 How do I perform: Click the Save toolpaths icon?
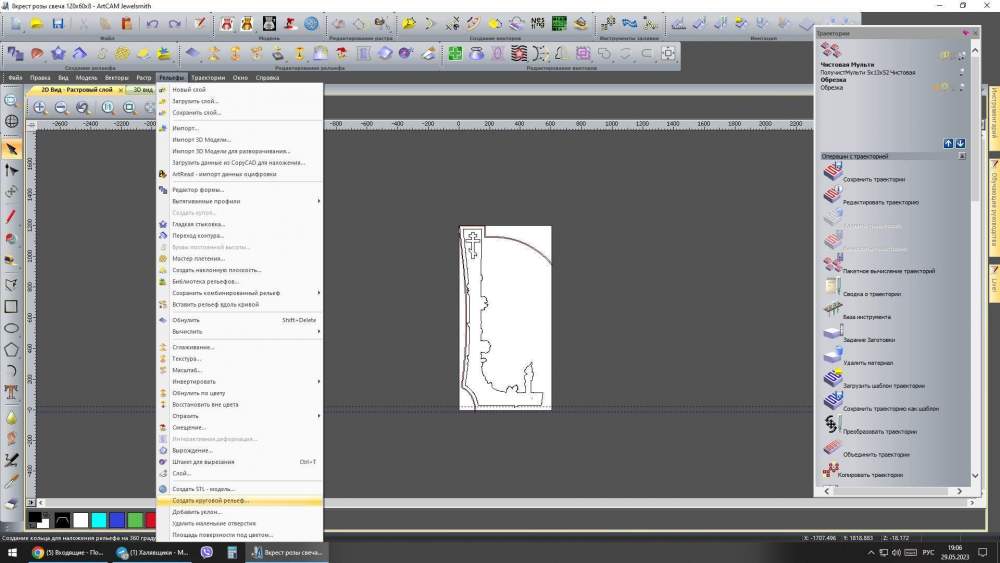tap(833, 173)
